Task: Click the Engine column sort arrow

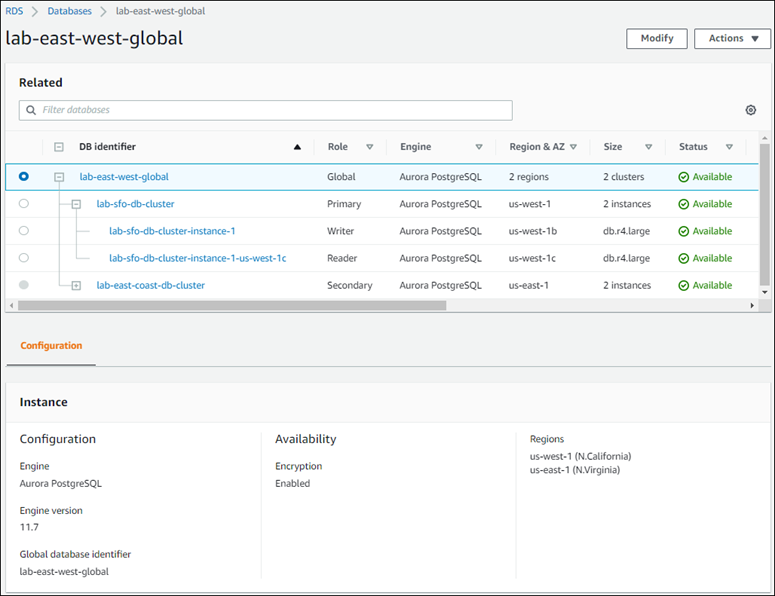Action: click(x=478, y=147)
